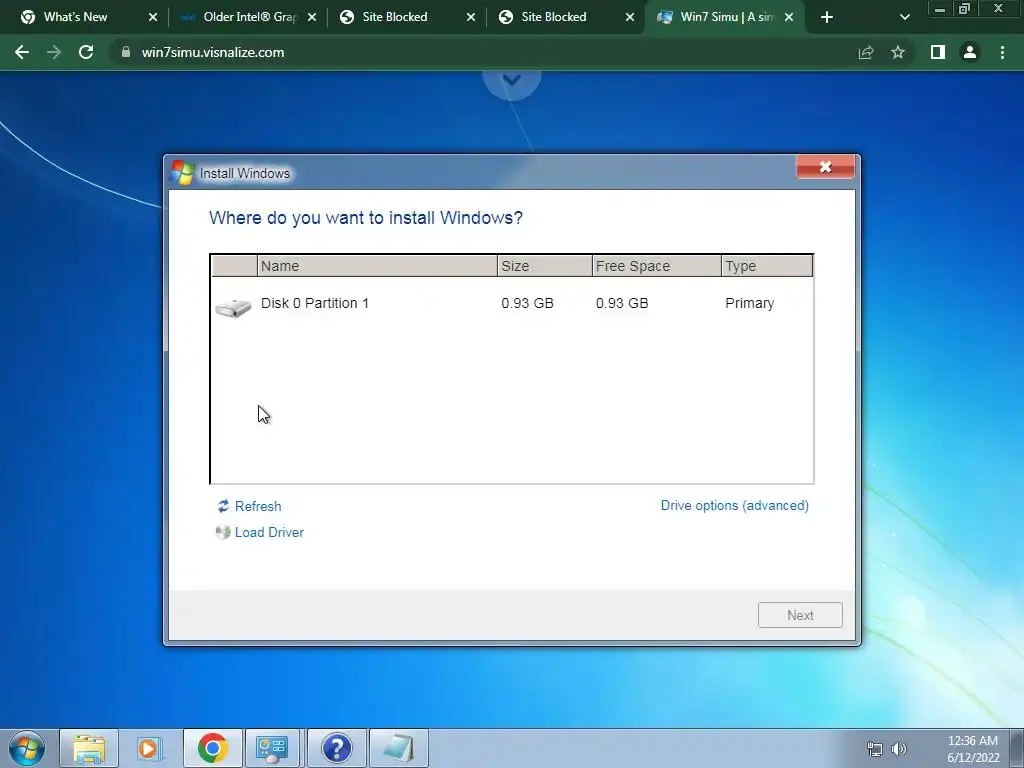The width and height of the screenshot is (1024, 768).
Task: Click the Refresh link
Action: tap(258, 506)
